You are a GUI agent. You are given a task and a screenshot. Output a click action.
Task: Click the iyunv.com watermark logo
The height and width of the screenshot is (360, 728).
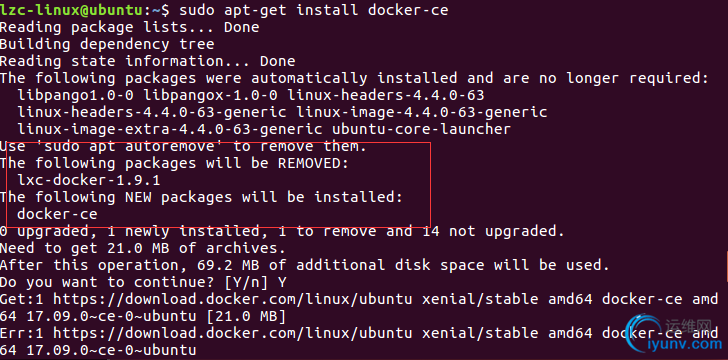(x=674, y=336)
